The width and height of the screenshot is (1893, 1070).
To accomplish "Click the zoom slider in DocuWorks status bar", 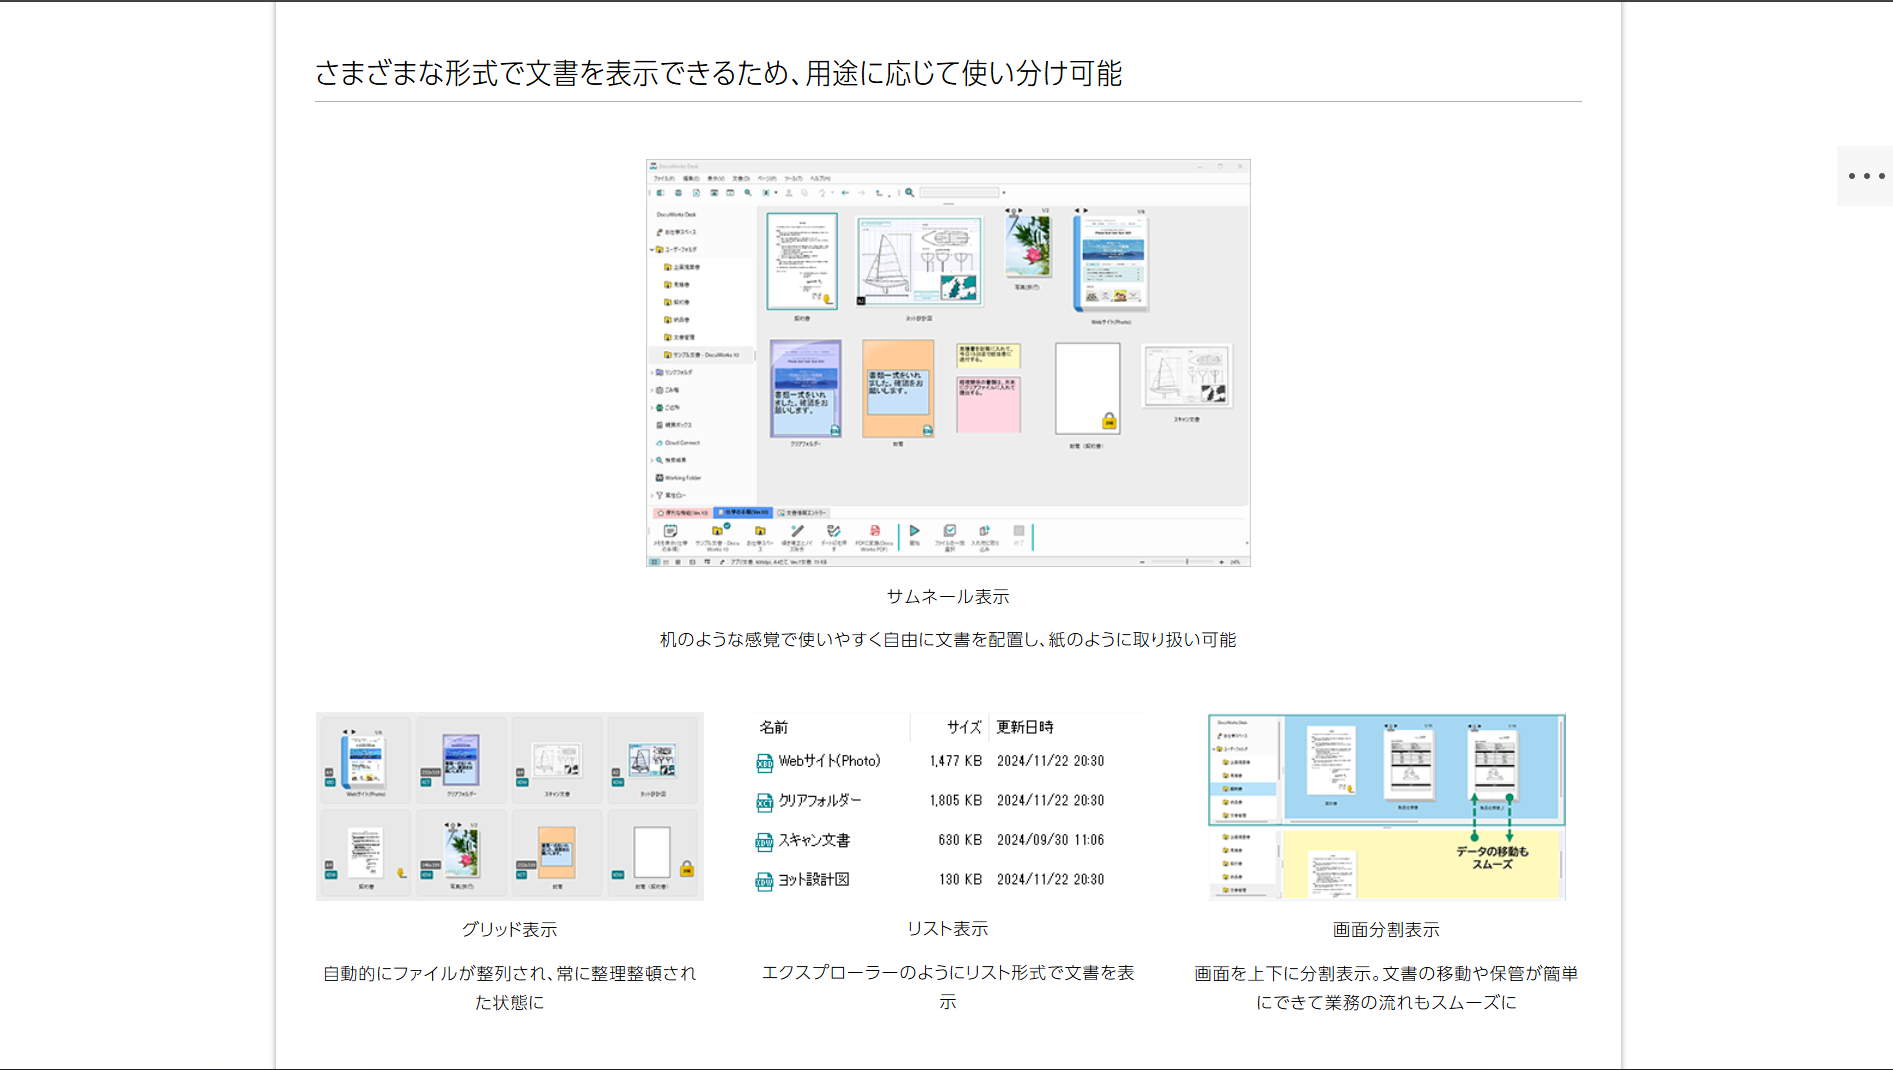I will pos(1186,562).
